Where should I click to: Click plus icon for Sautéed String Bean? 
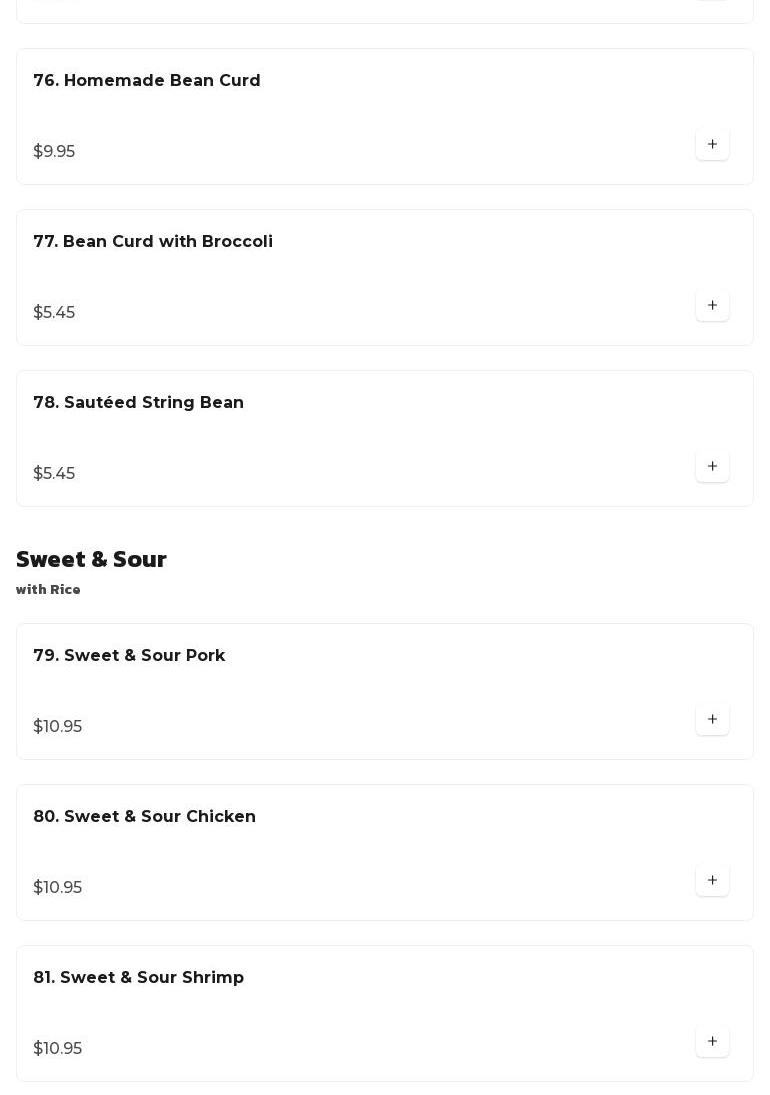(712, 466)
